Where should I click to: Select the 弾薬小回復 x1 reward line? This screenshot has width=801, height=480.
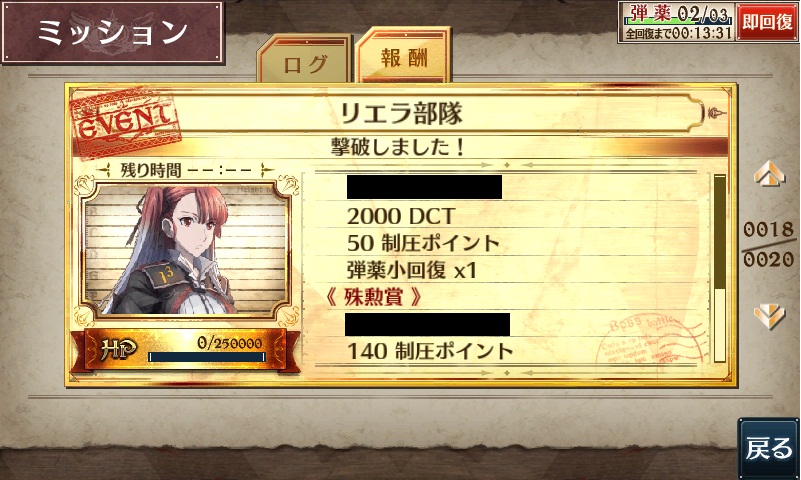coord(412,270)
